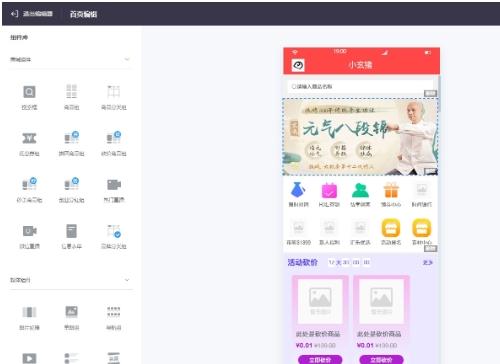Collapse the second component section chevron

tap(127, 280)
